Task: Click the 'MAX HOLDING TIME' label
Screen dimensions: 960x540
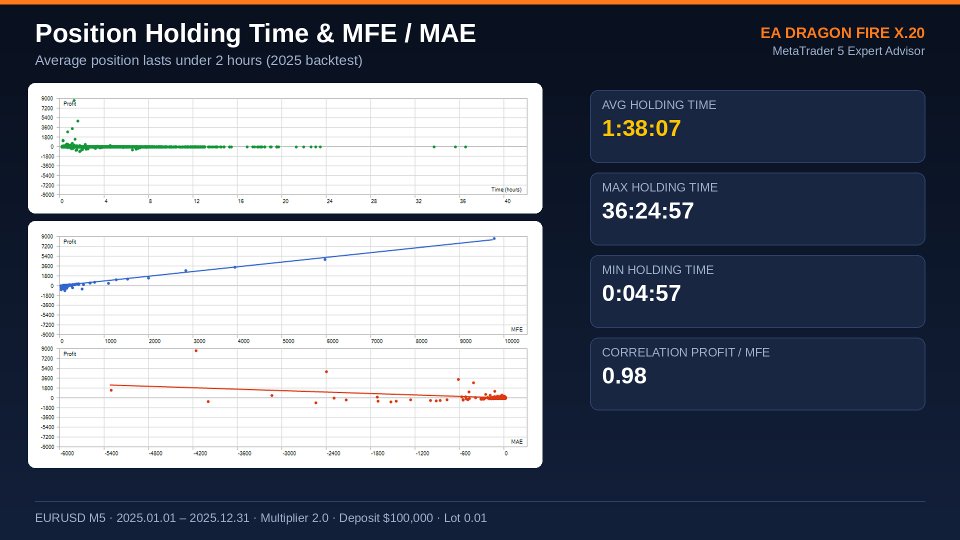Action: [x=659, y=187]
